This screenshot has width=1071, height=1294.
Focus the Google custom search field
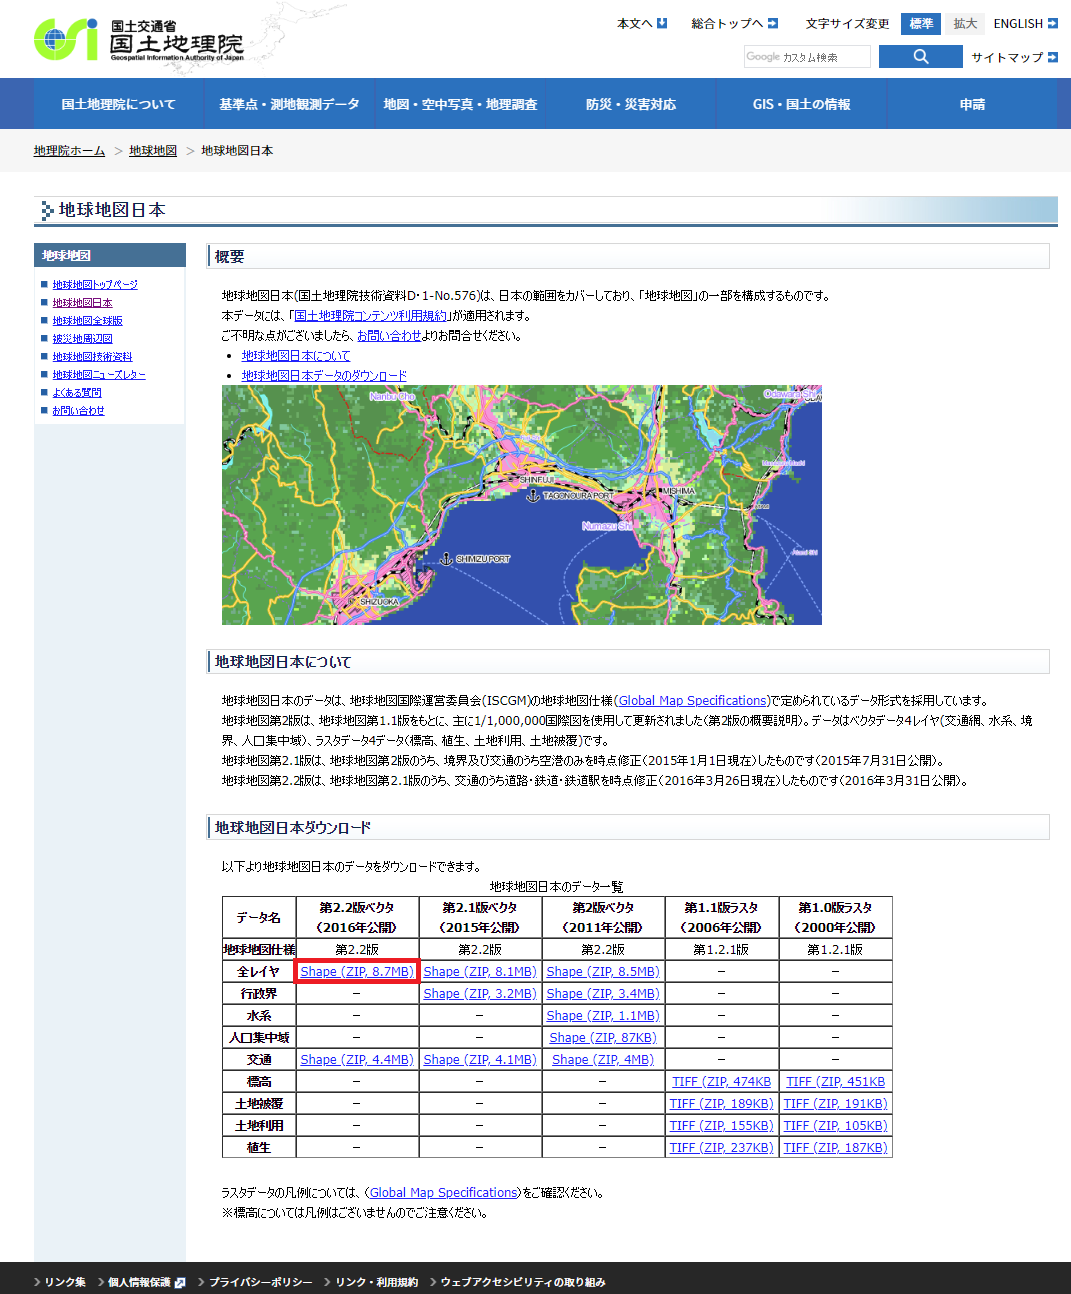[806, 57]
